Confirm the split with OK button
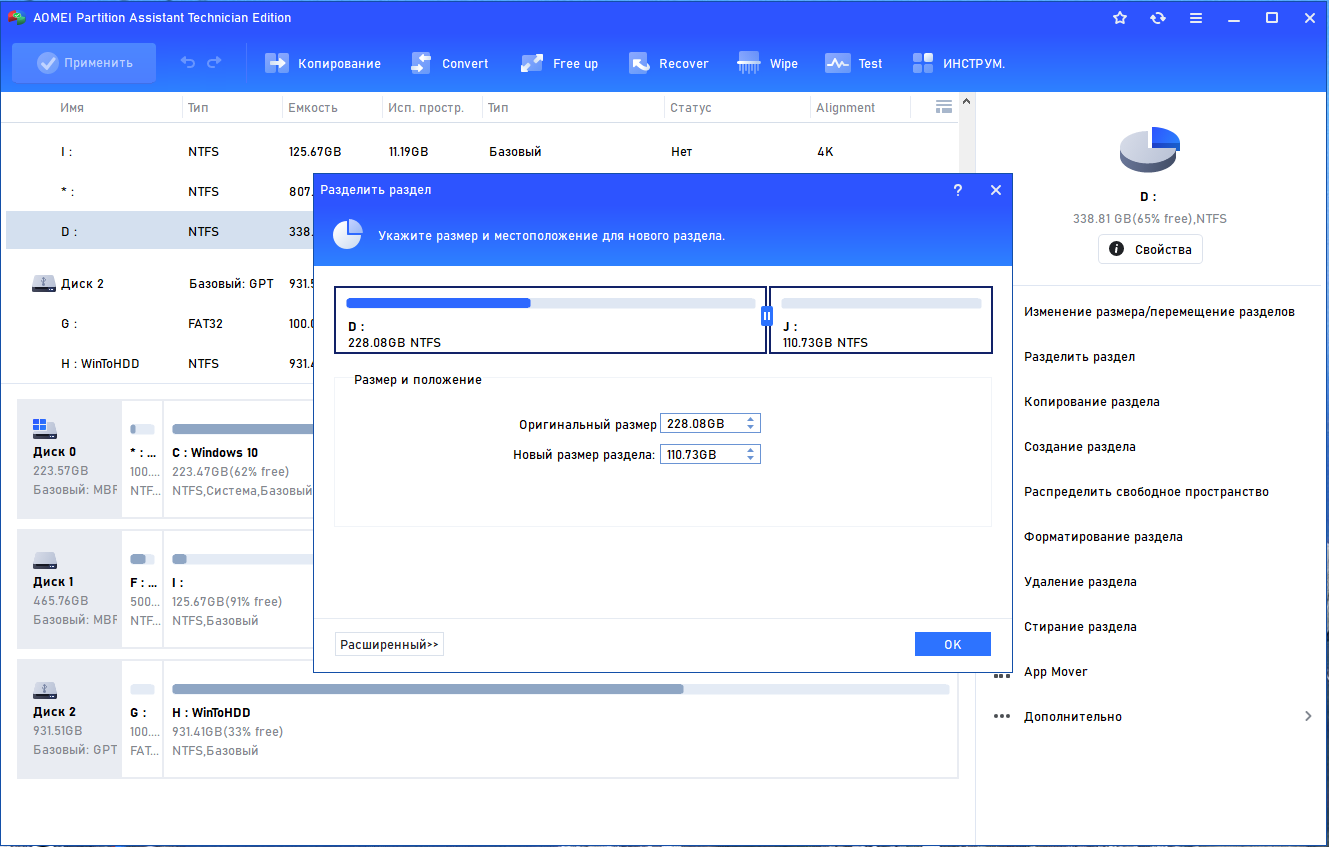This screenshot has height=847, width=1329. coord(953,644)
